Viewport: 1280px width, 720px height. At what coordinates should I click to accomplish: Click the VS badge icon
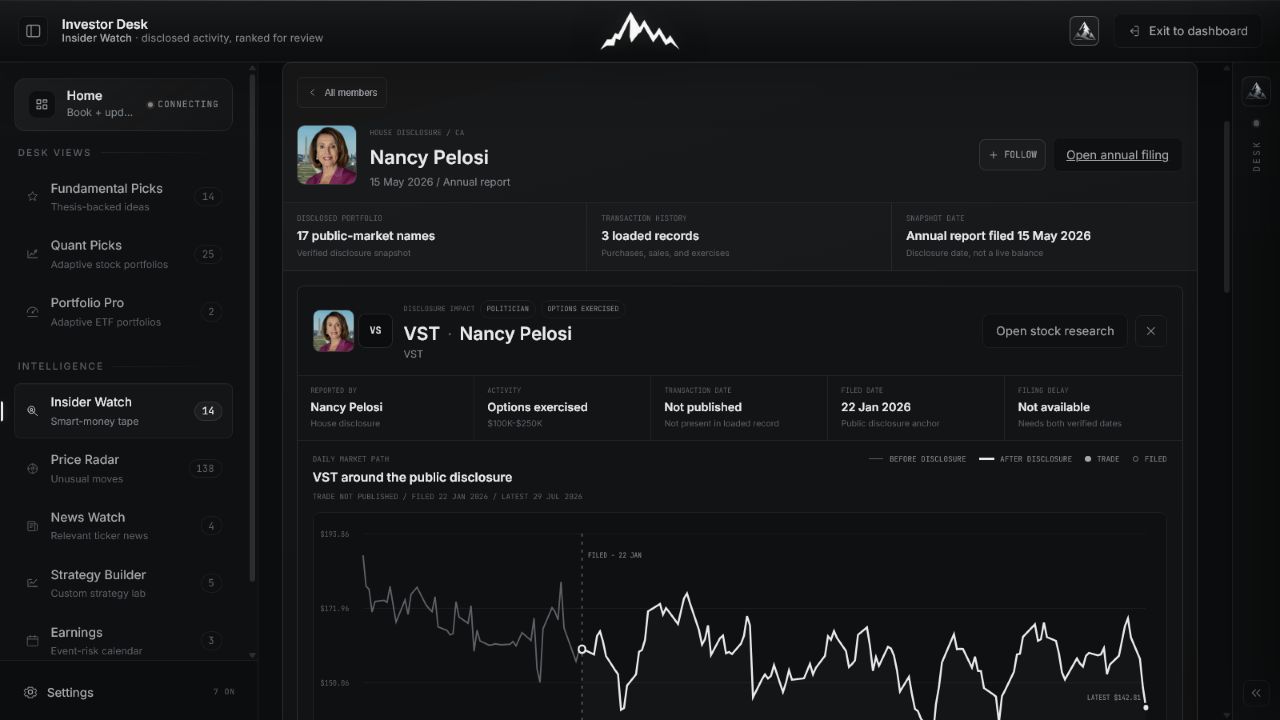point(376,331)
